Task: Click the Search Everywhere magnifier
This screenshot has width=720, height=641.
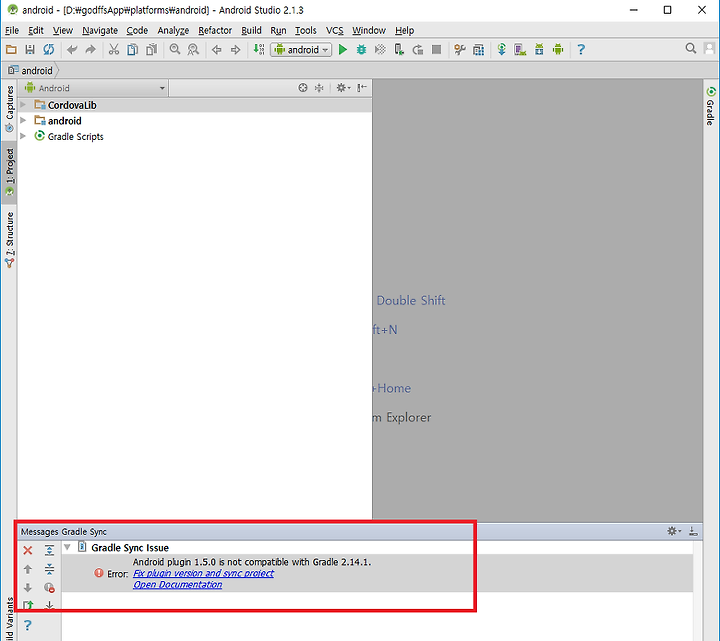Action: (691, 49)
